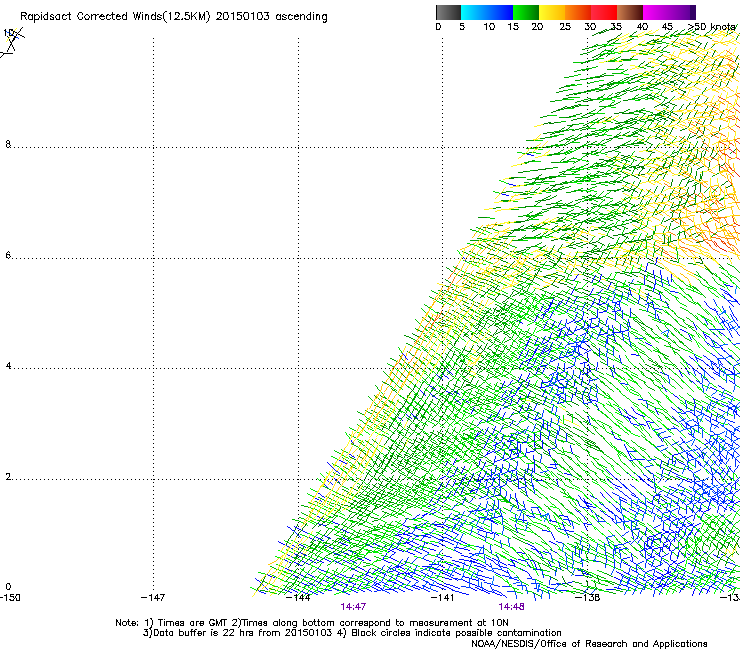Click the longitude '-144' axis label
This screenshot has height=650, width=740.
[x=298, y=598]
